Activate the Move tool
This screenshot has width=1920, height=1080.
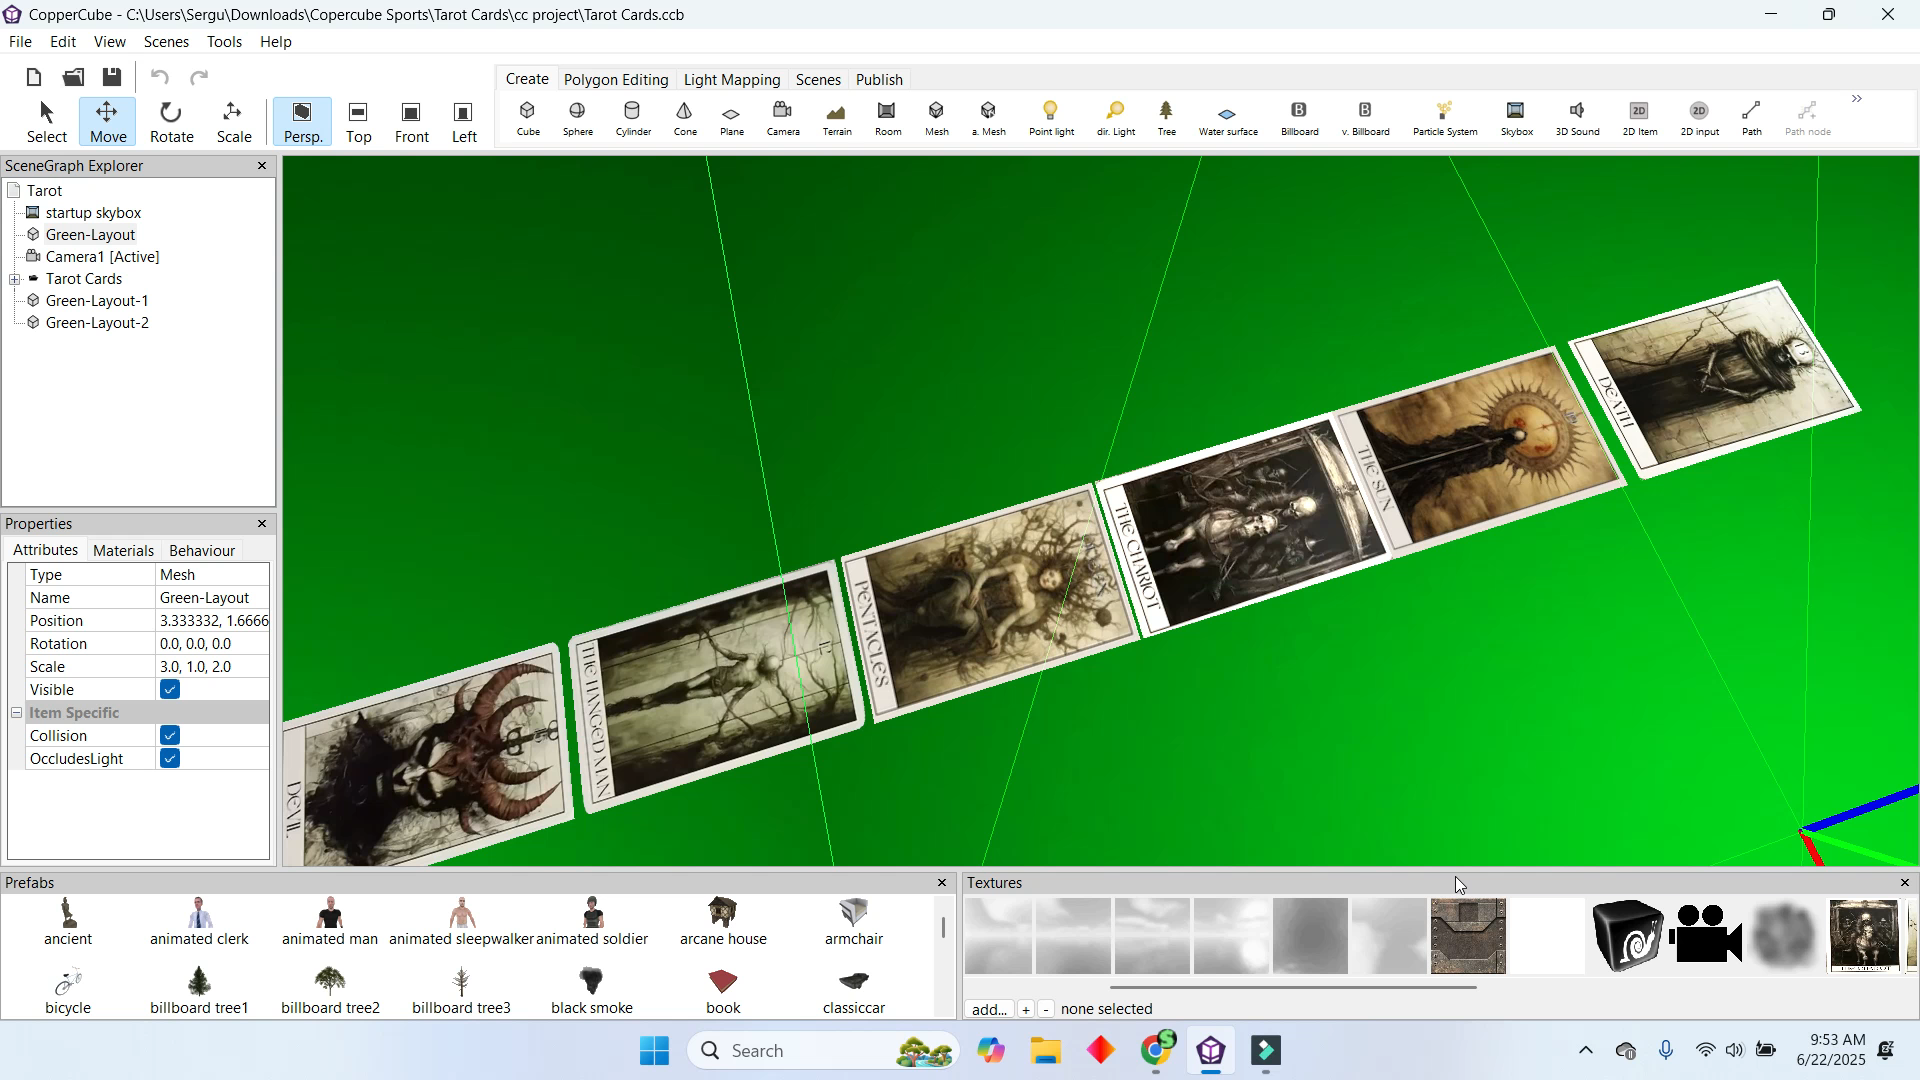click(108, 122)
